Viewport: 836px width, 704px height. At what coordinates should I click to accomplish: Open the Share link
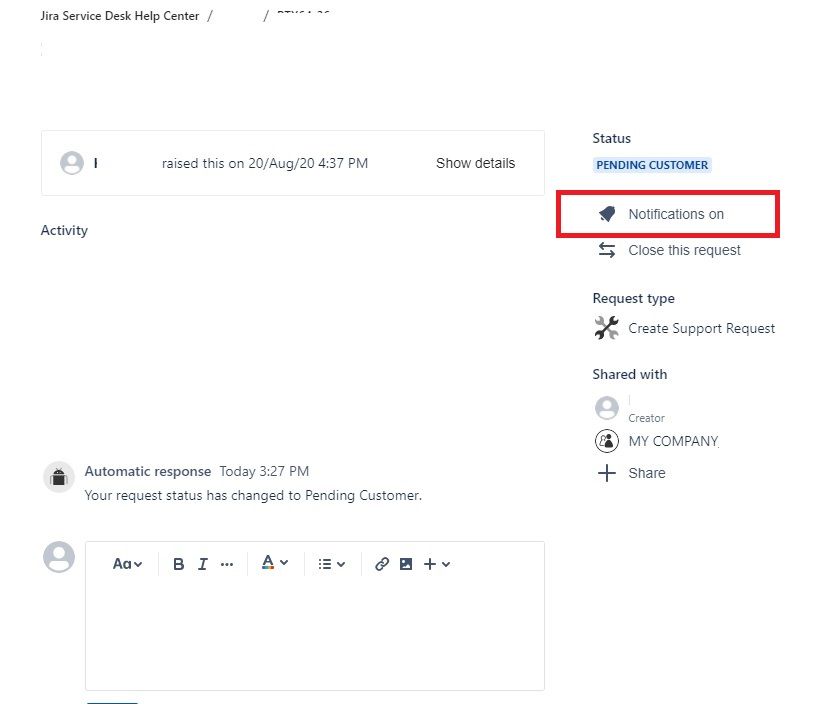pos(647,473)
